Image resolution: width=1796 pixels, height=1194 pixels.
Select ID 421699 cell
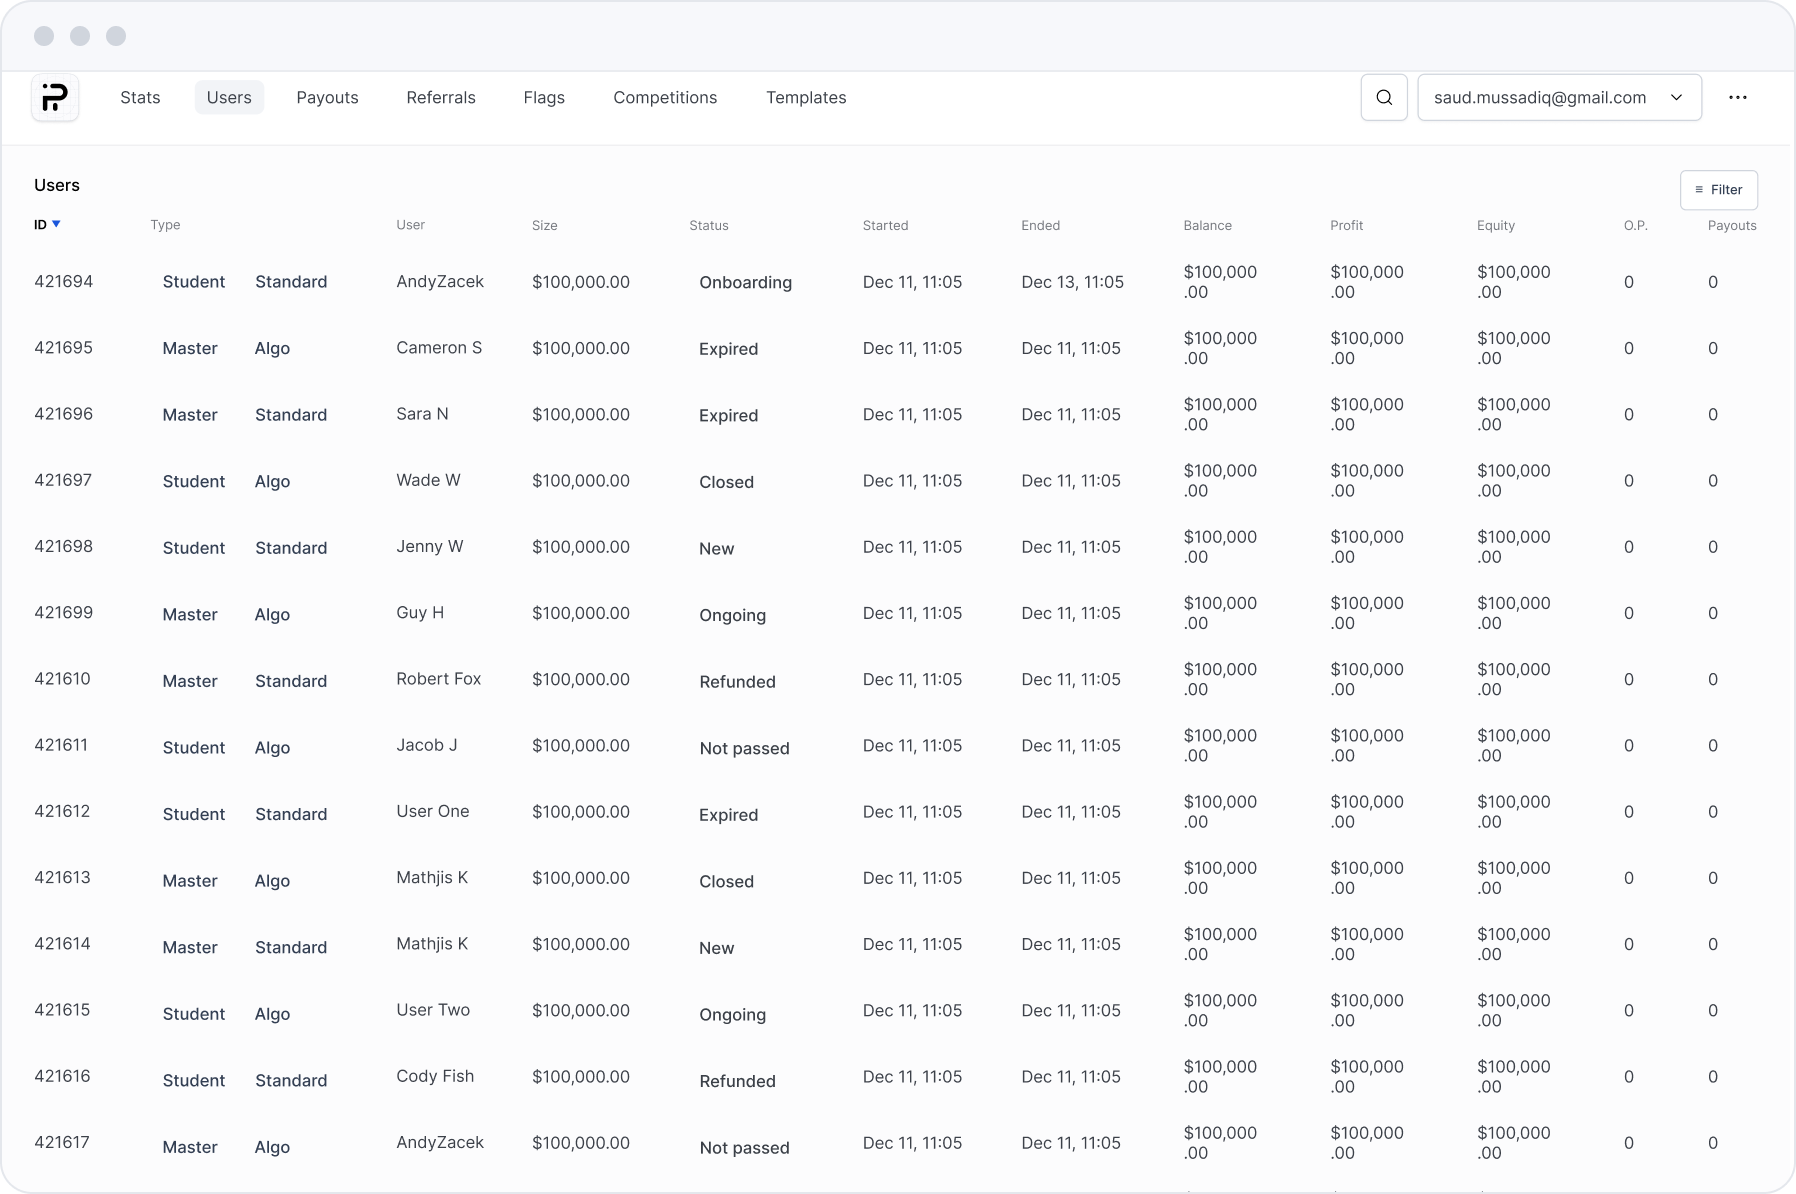[x=63, y=612]
